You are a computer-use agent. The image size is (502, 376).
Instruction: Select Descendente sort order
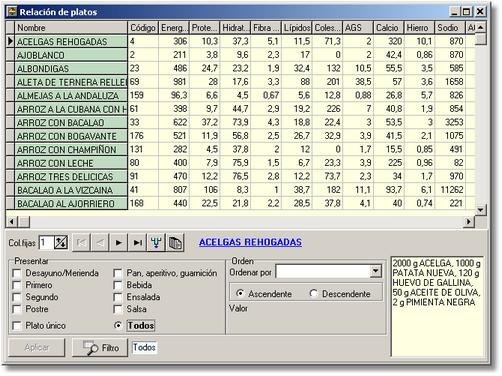(x=313, y=293)
